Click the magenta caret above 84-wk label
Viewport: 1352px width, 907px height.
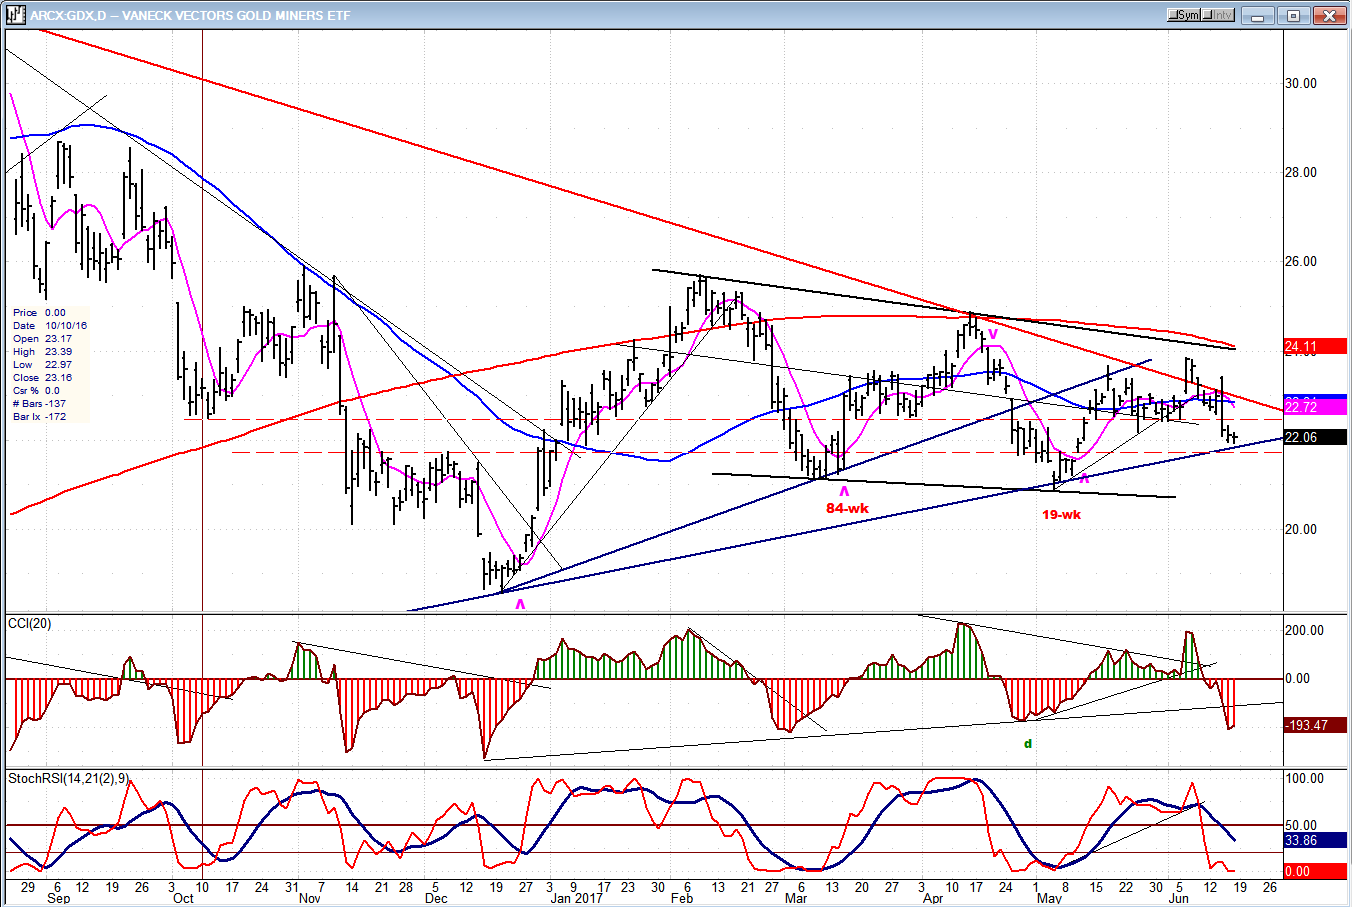coord(844,491)
